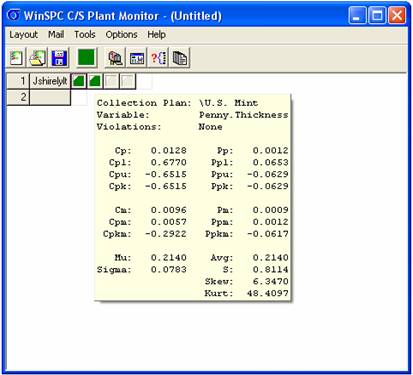Screen dimensions: 413x375
Task: Click the mailbox icon in toolbar
Action: 115,58
